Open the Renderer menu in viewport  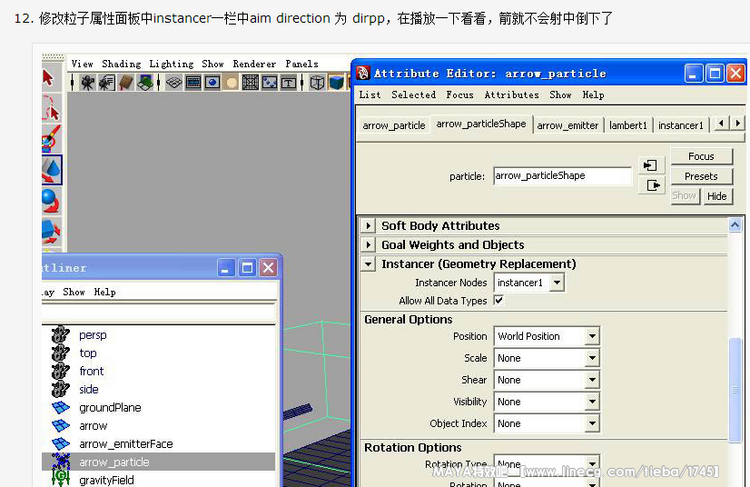click(x=254, y=64)
